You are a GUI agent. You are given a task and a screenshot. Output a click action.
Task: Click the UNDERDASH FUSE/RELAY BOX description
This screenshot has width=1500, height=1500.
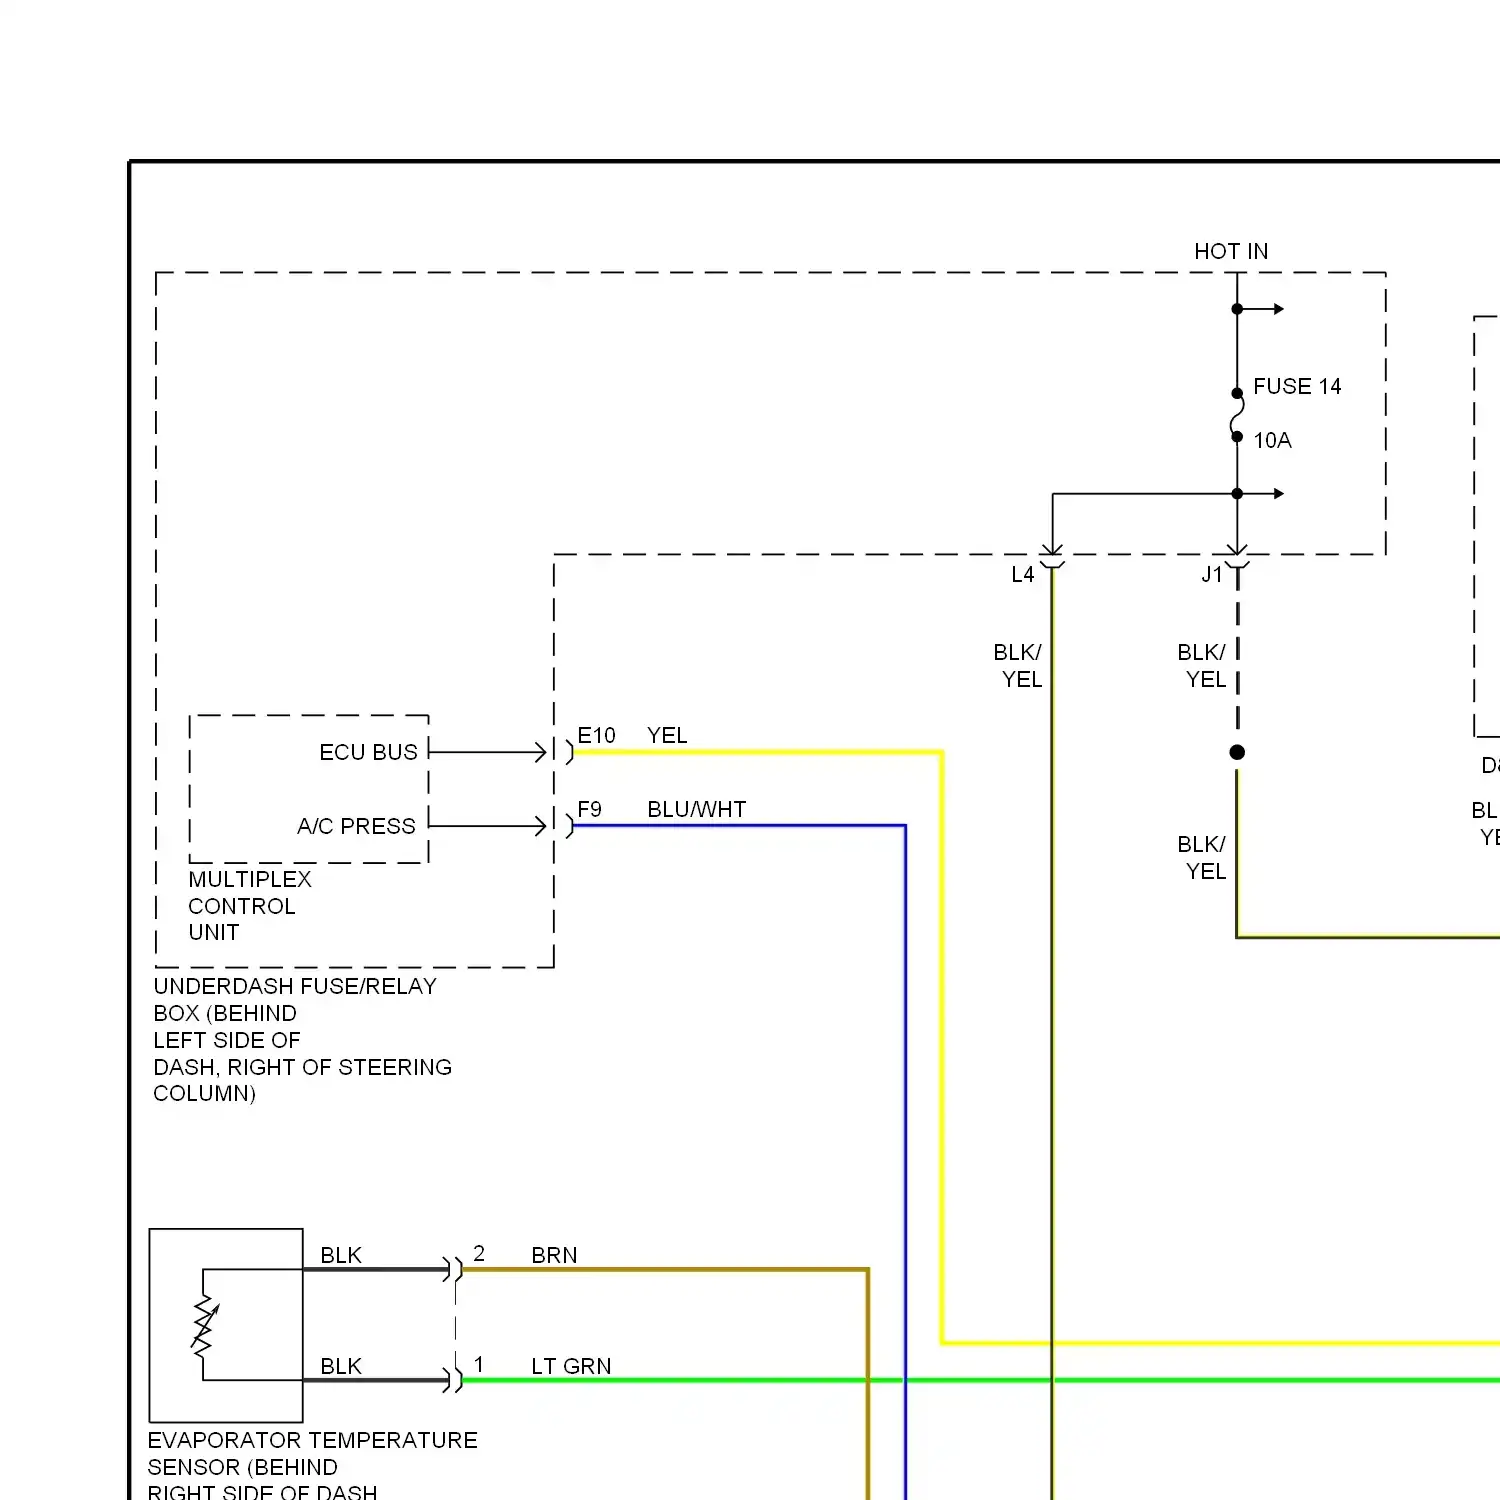(x=302, y=1040)
